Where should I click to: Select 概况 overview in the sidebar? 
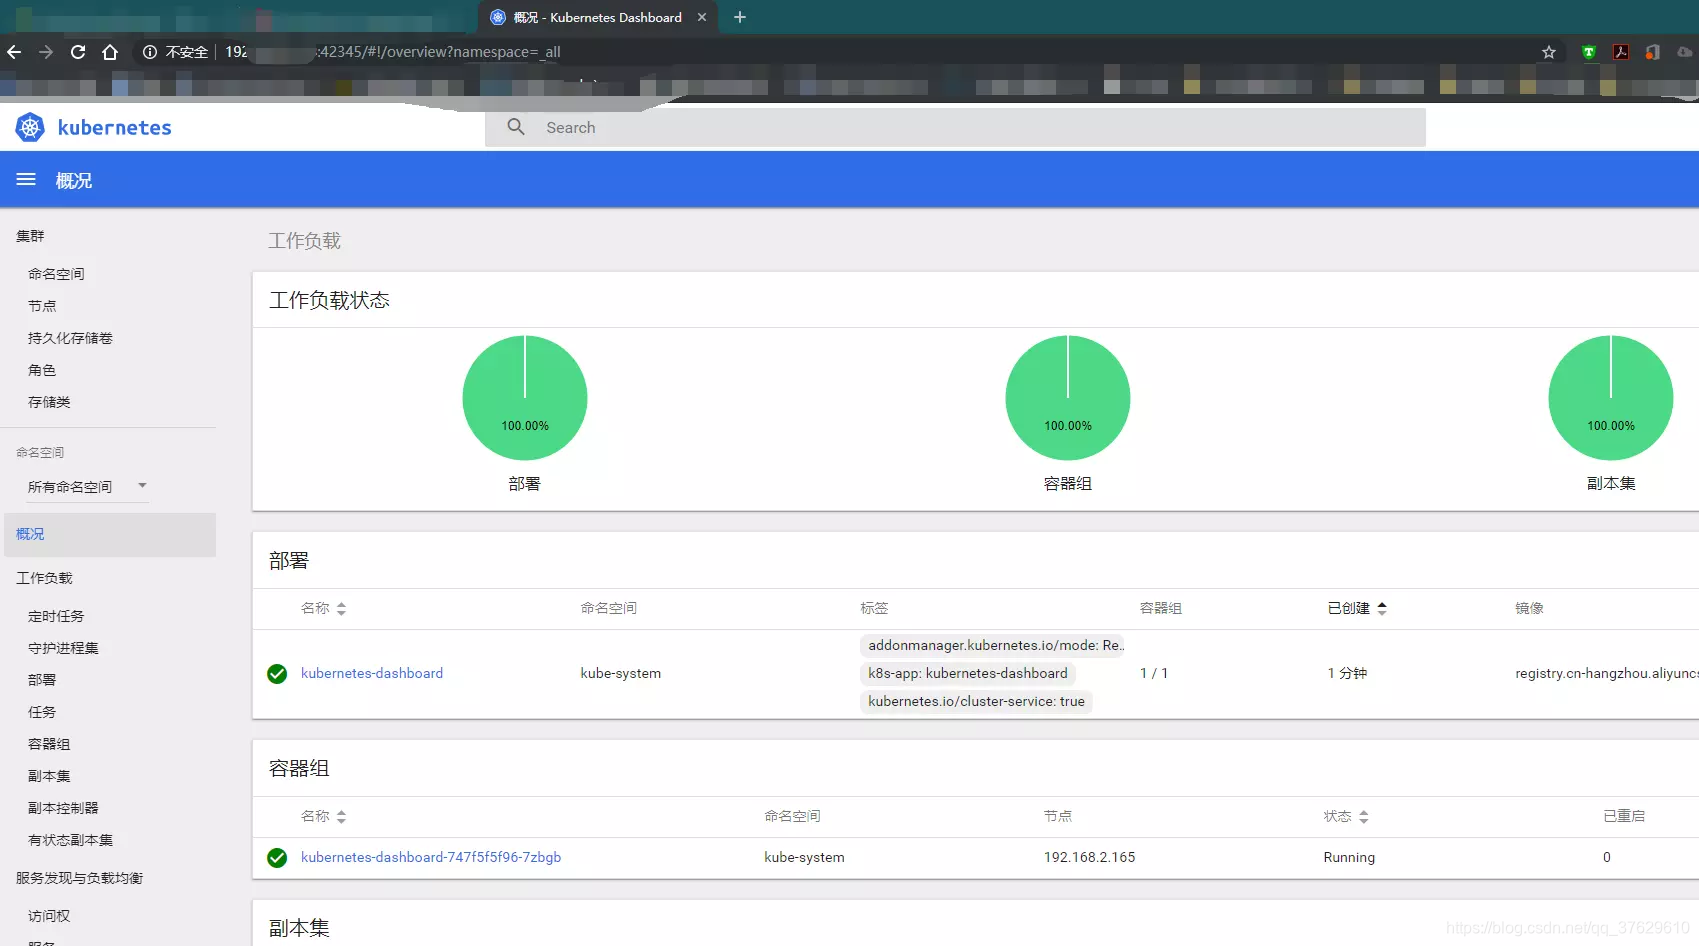(x=110, y=534)
